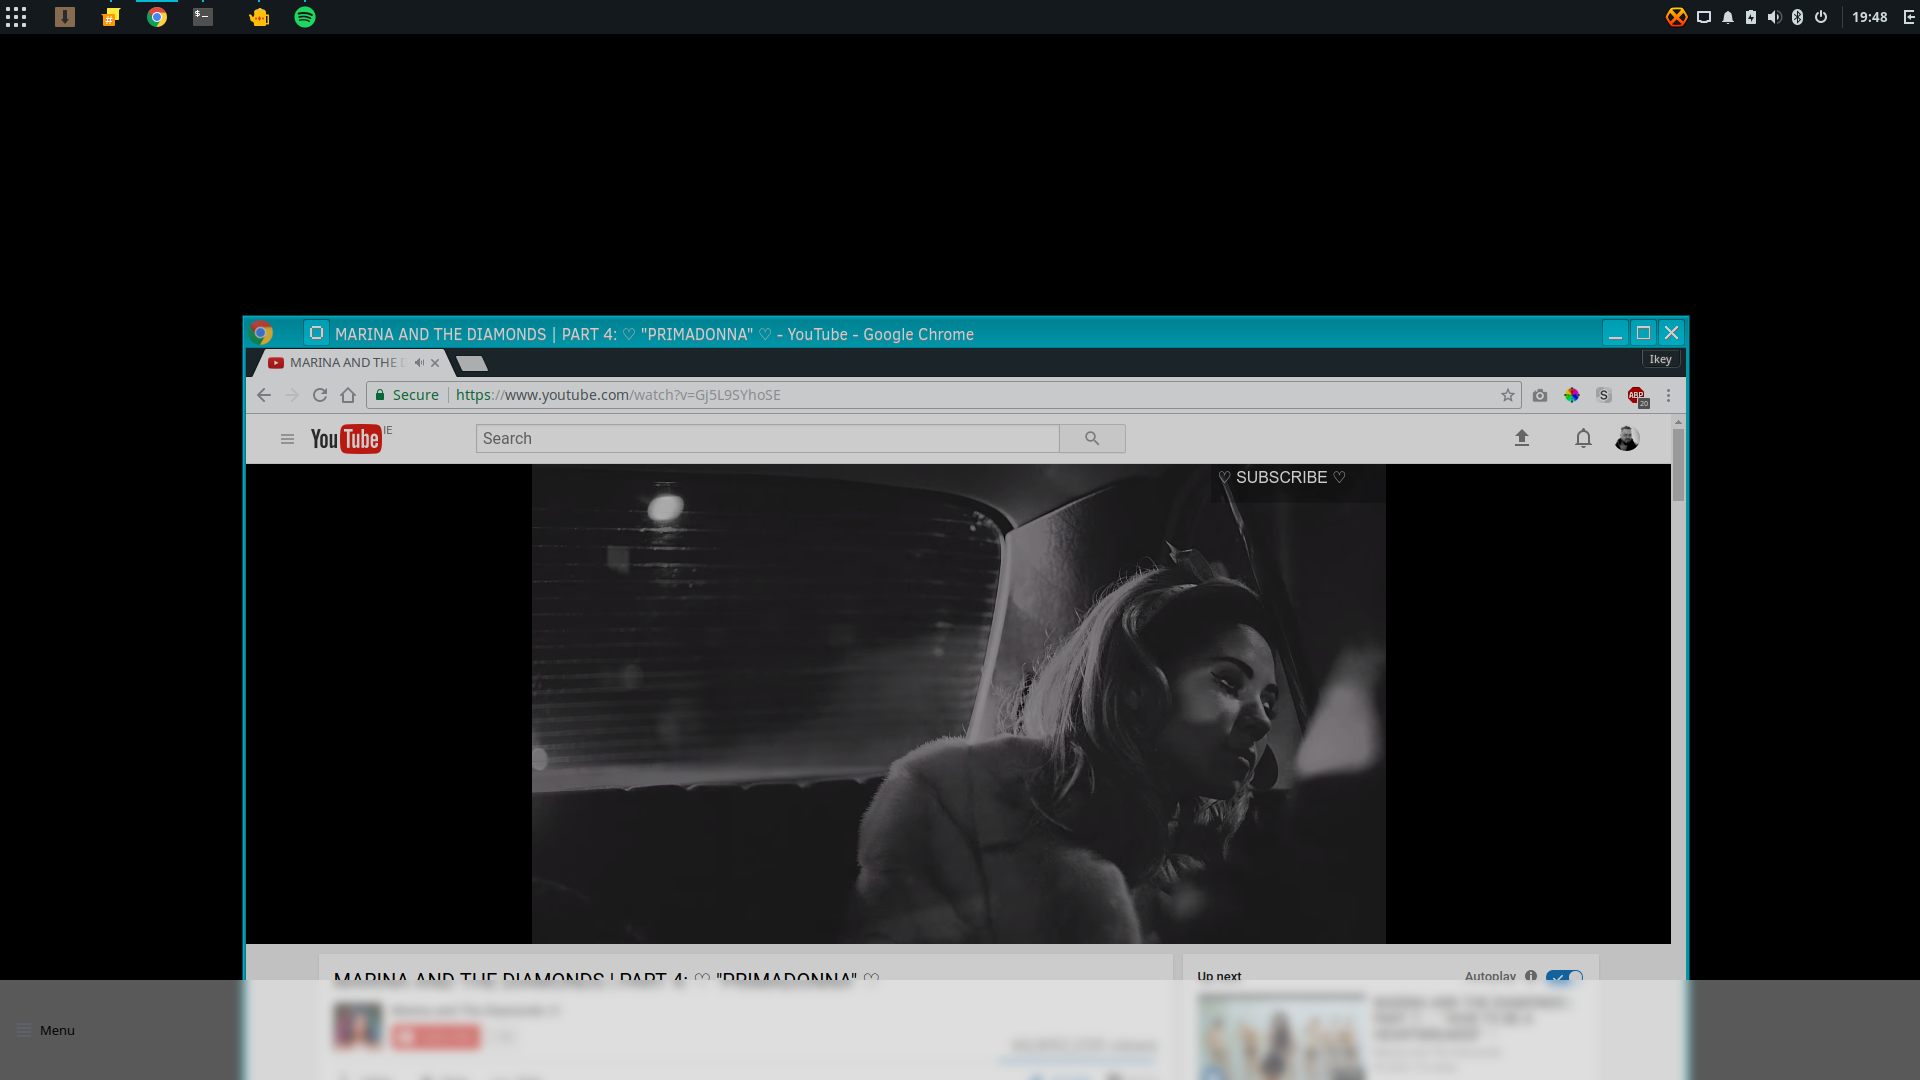Open the yellow teapot app in panel
1920x1080 pixels.
click(x=259, y=17)
